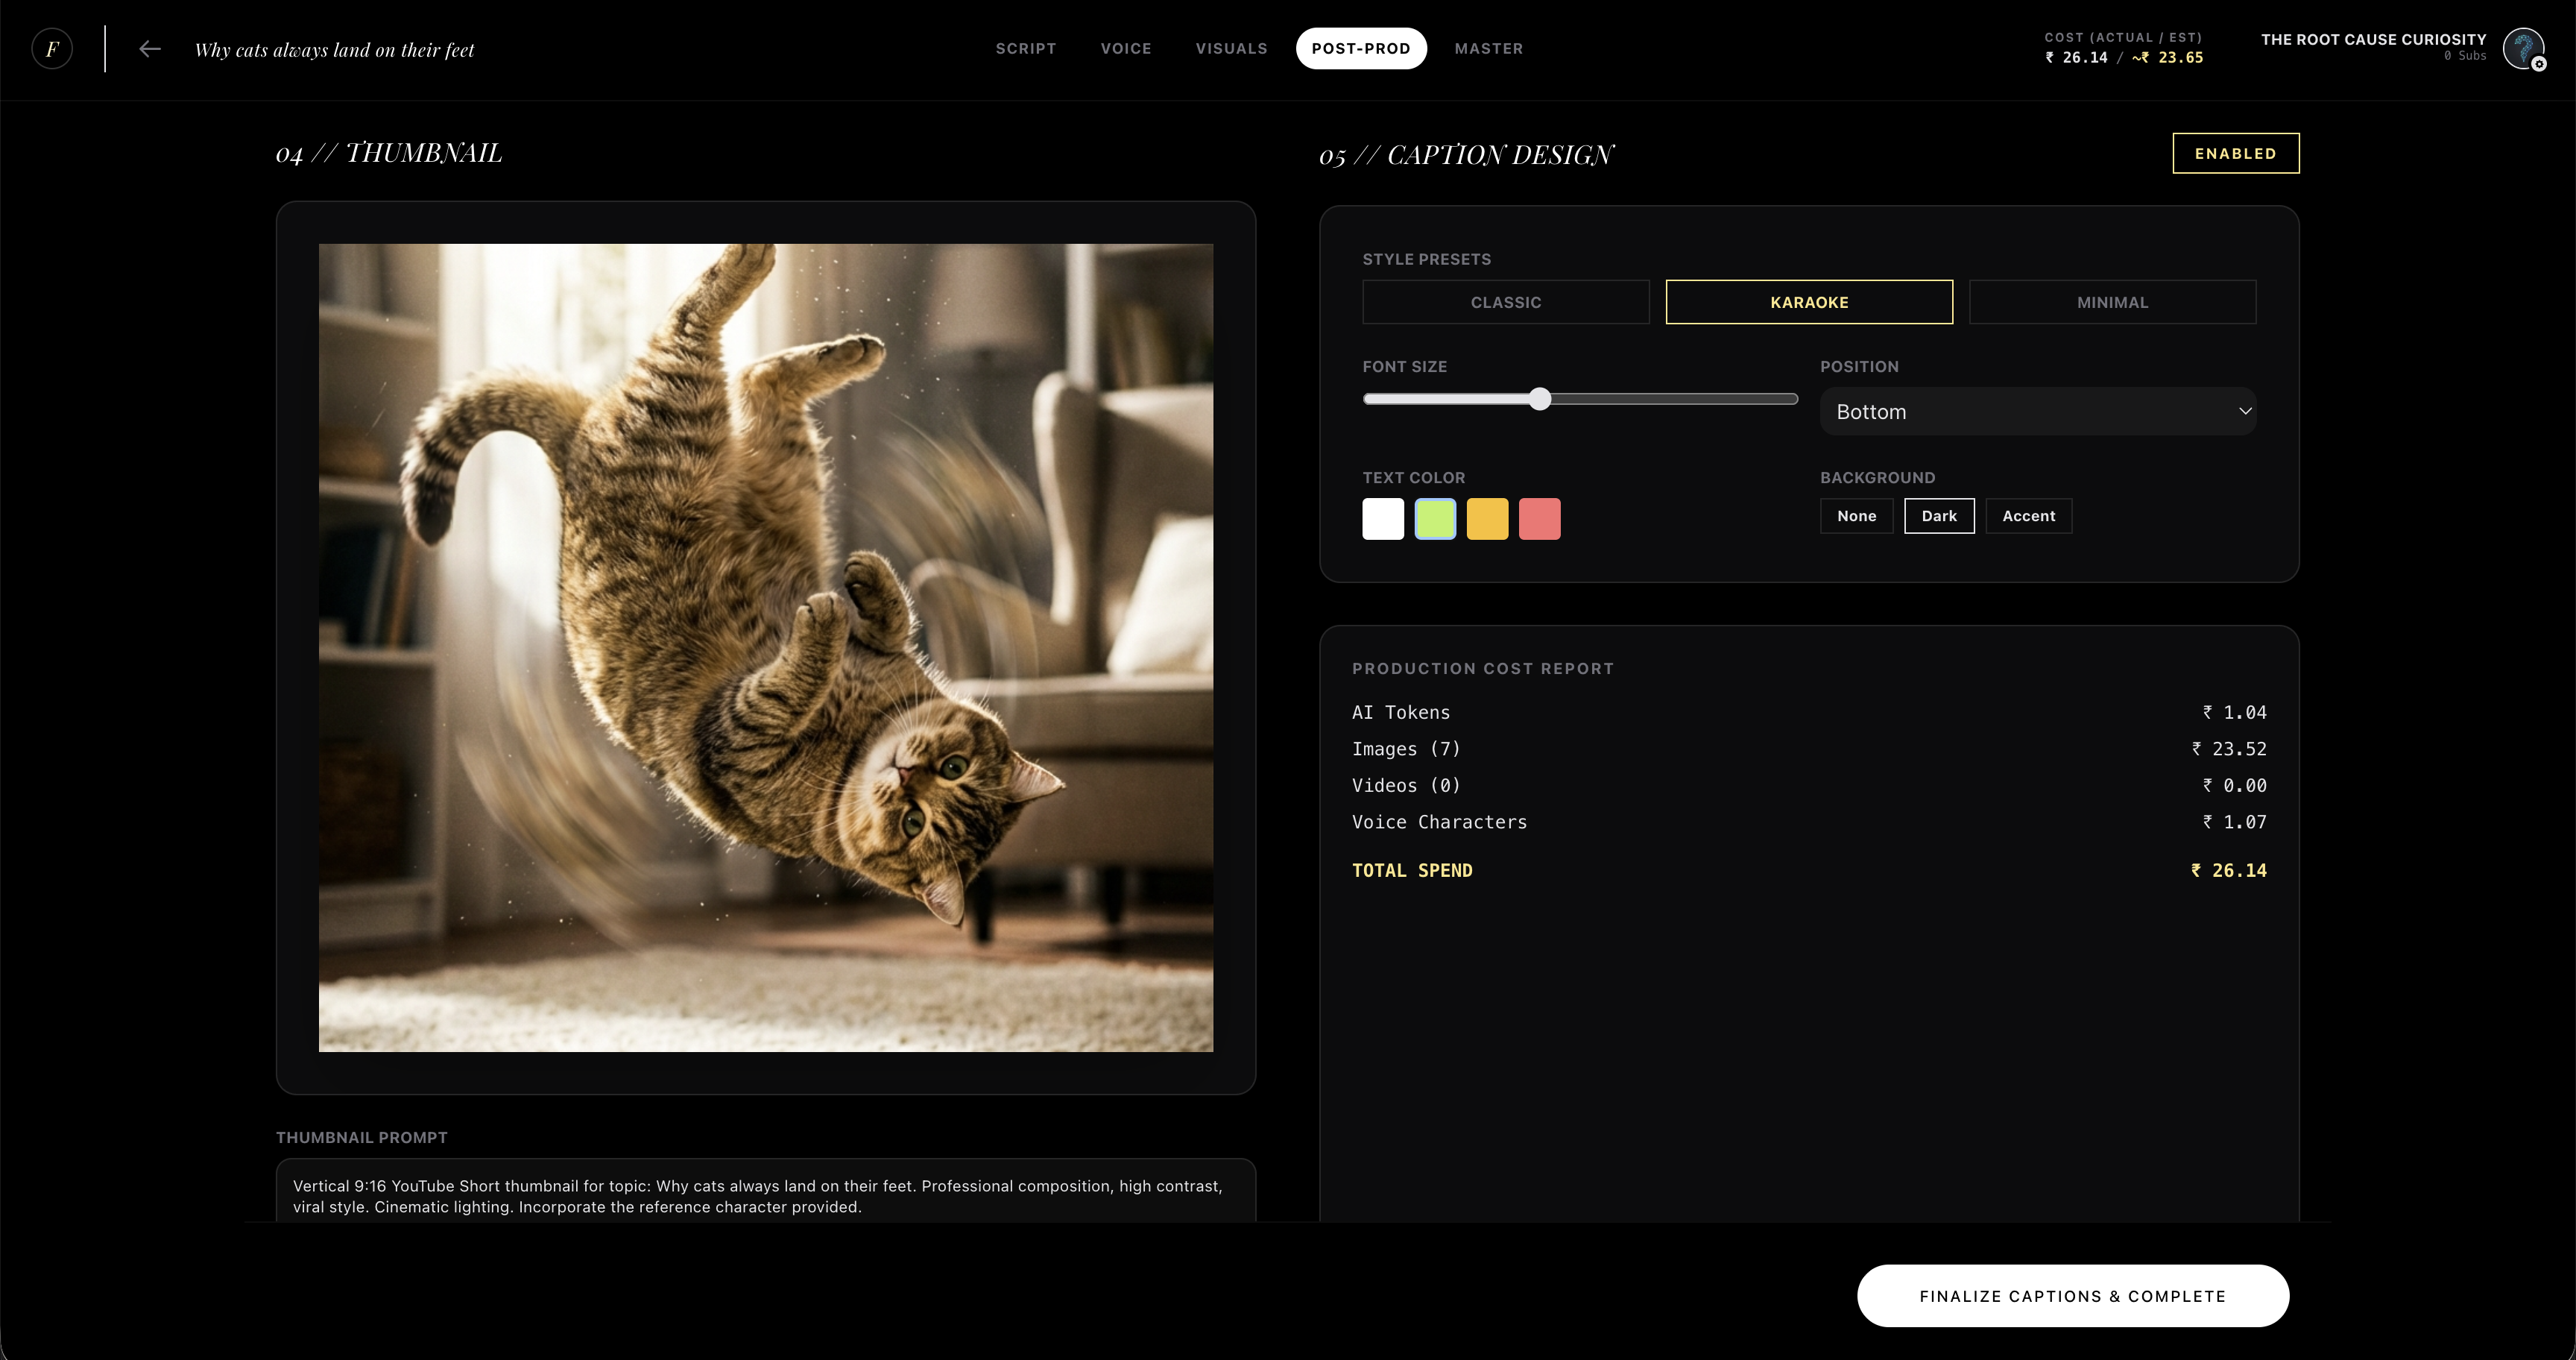Toggle the ENABLED captions button

point(2235,153)
